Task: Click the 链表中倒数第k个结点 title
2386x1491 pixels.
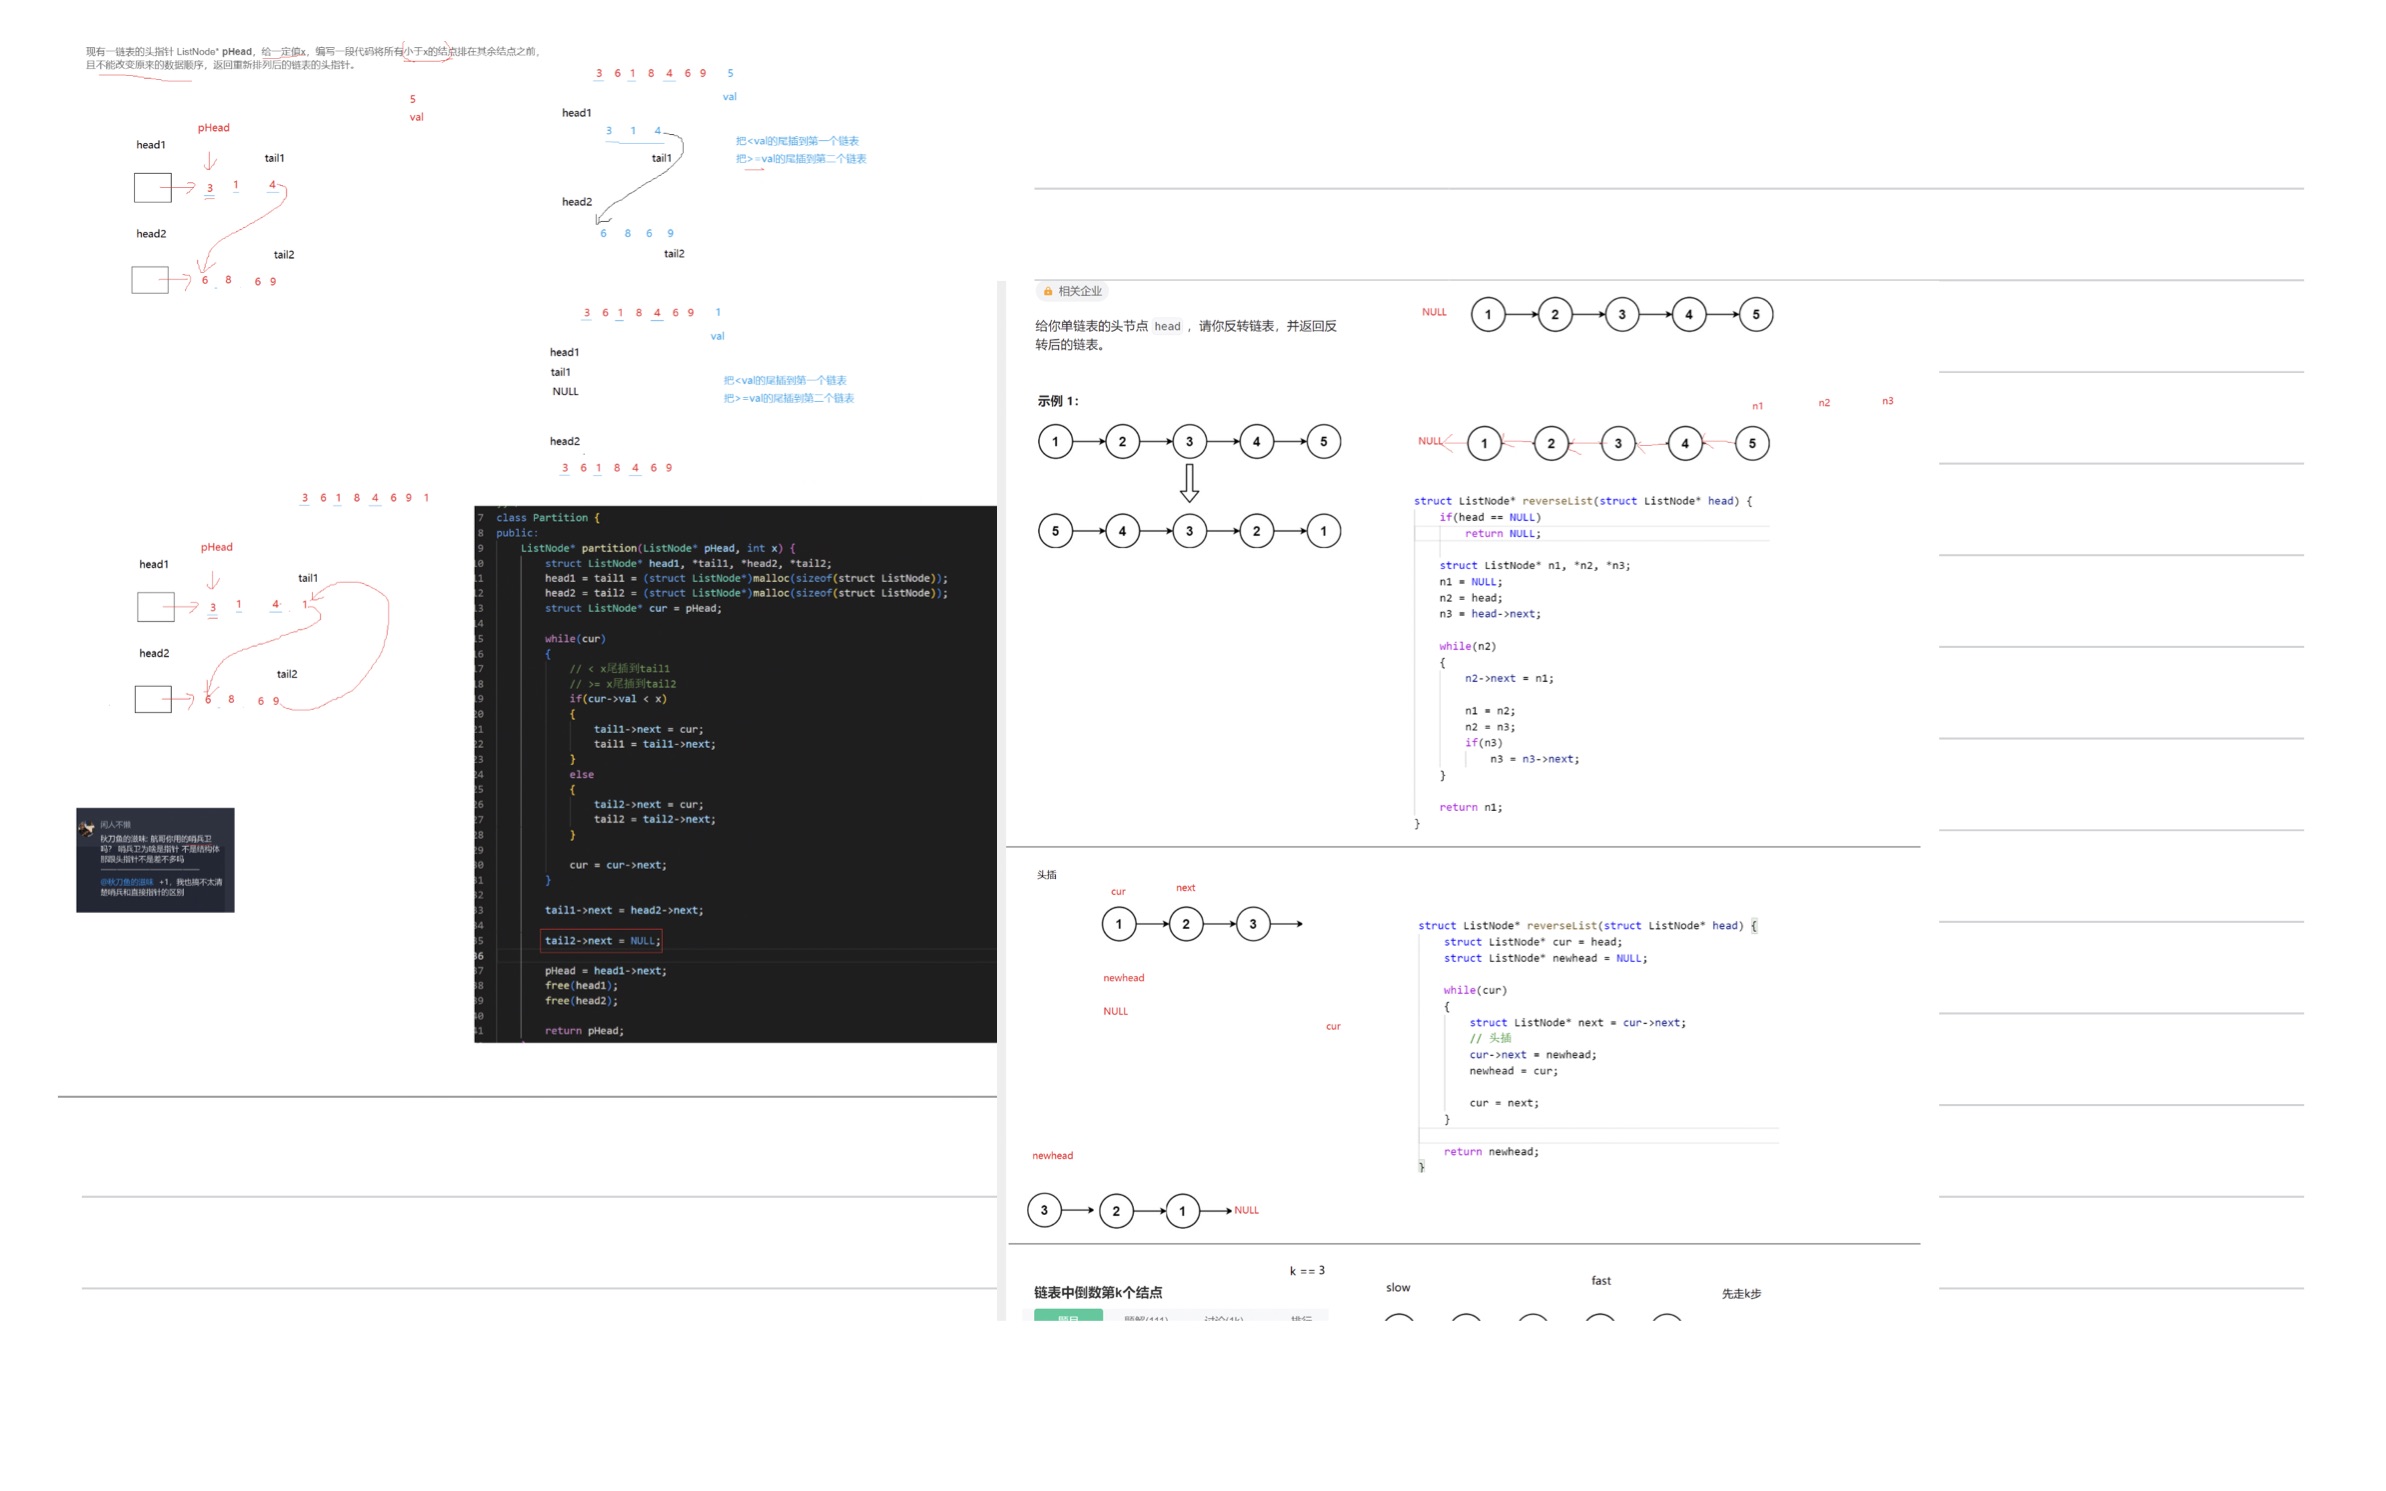Action: coord(1097,1292)
